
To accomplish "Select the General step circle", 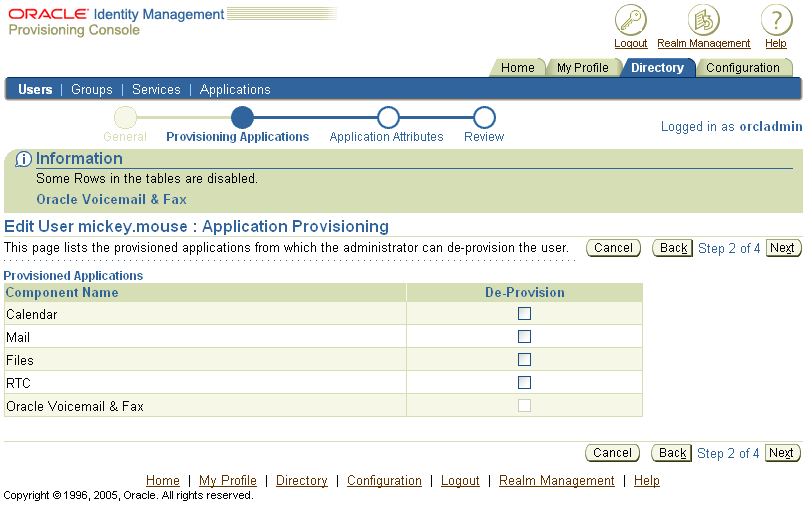I will click(125, 118).
